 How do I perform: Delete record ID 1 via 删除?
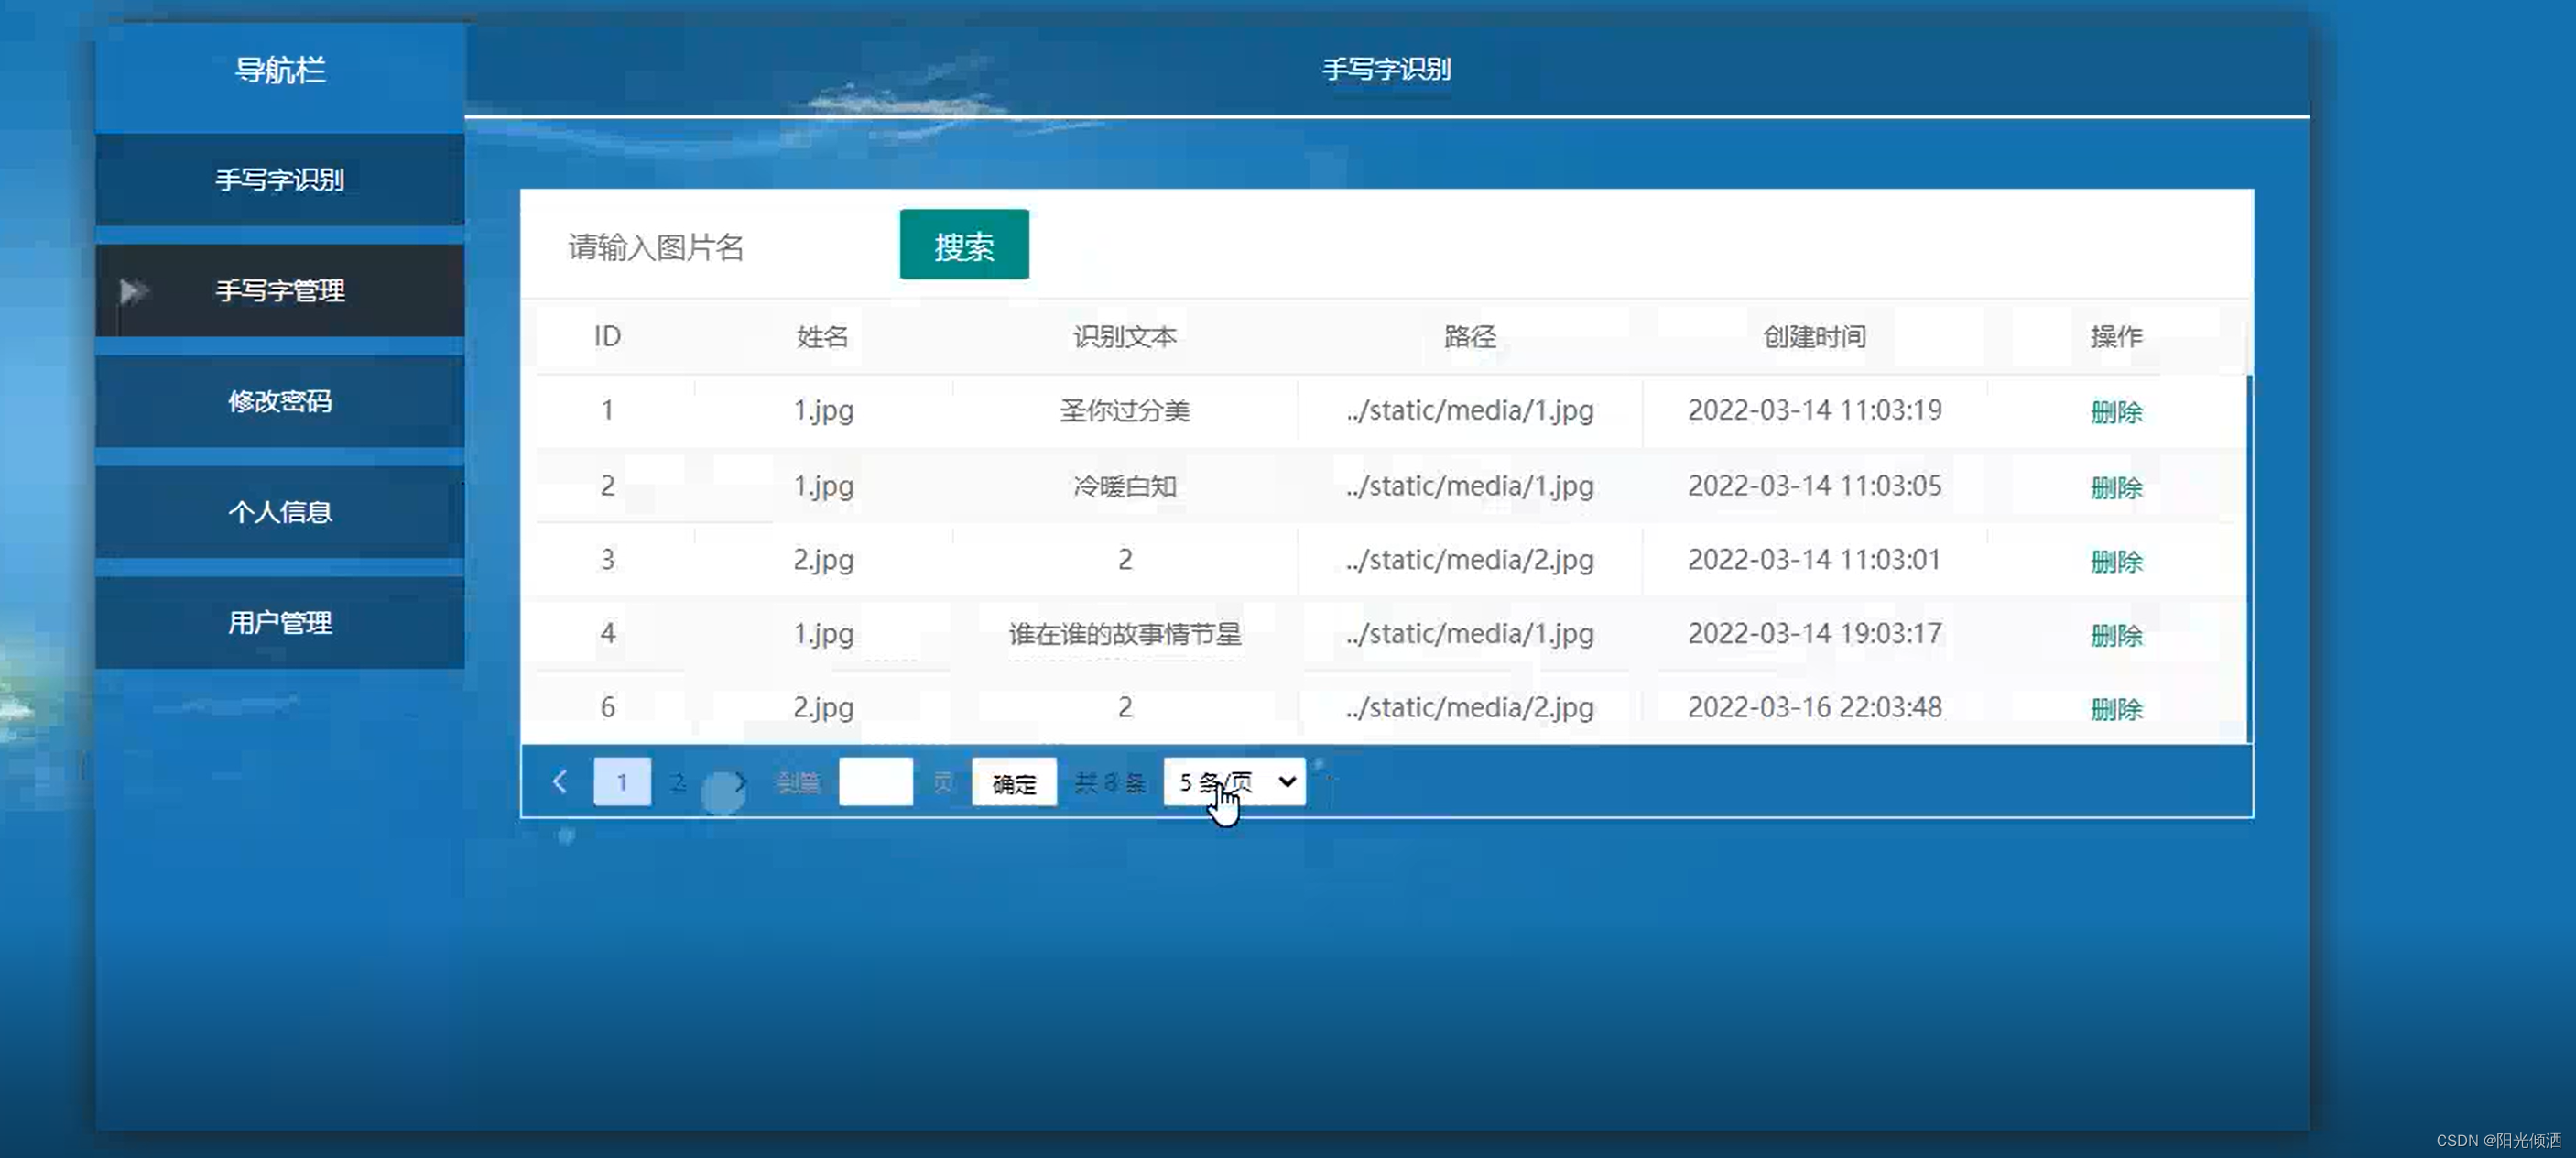[x=2115, y=412]
